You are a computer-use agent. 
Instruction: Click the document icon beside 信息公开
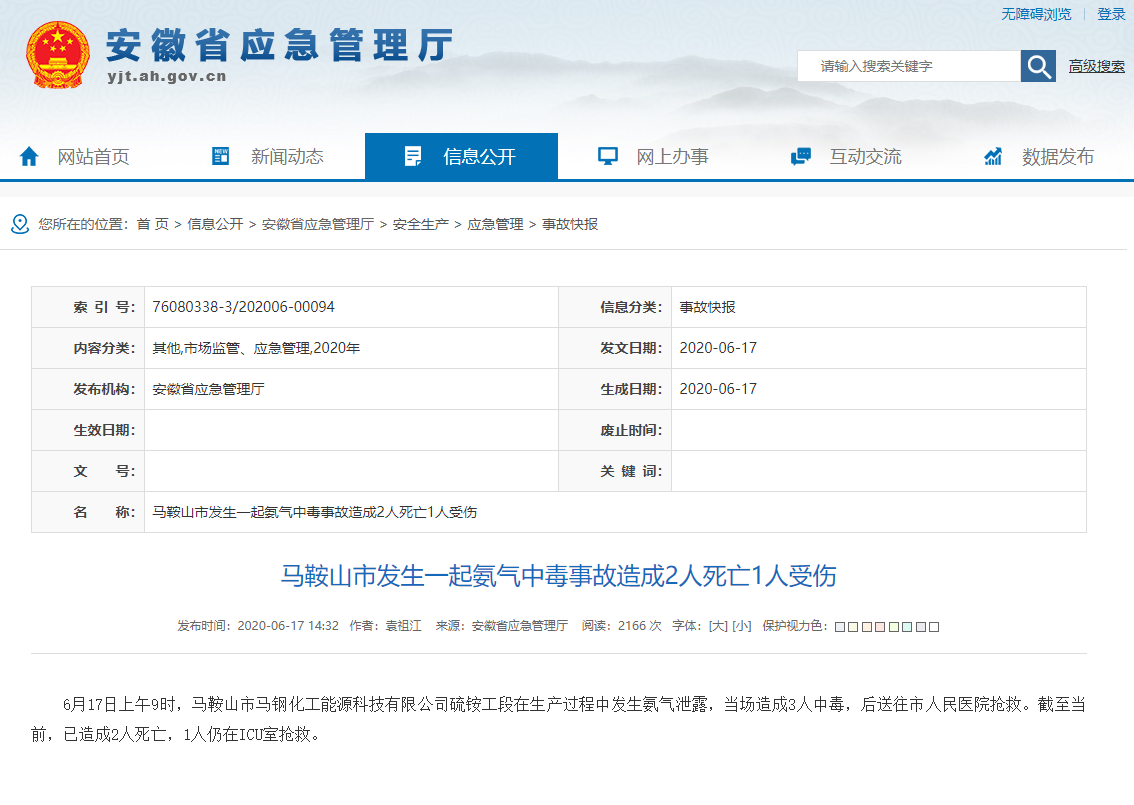[x=413, y=156]
